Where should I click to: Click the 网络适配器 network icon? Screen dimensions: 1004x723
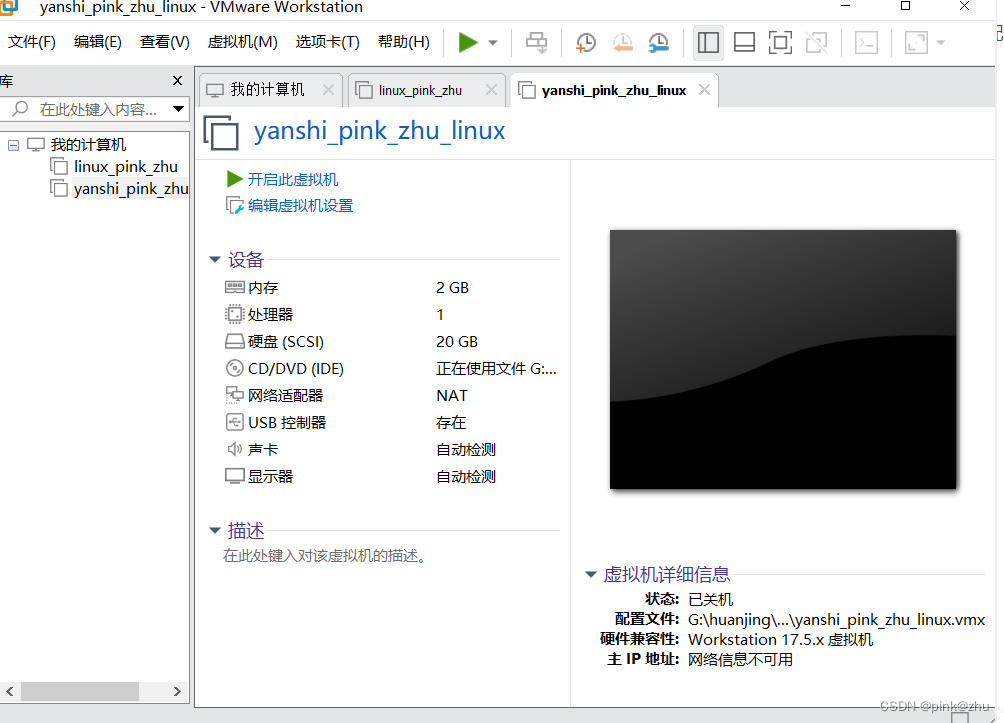click(234, 395)
